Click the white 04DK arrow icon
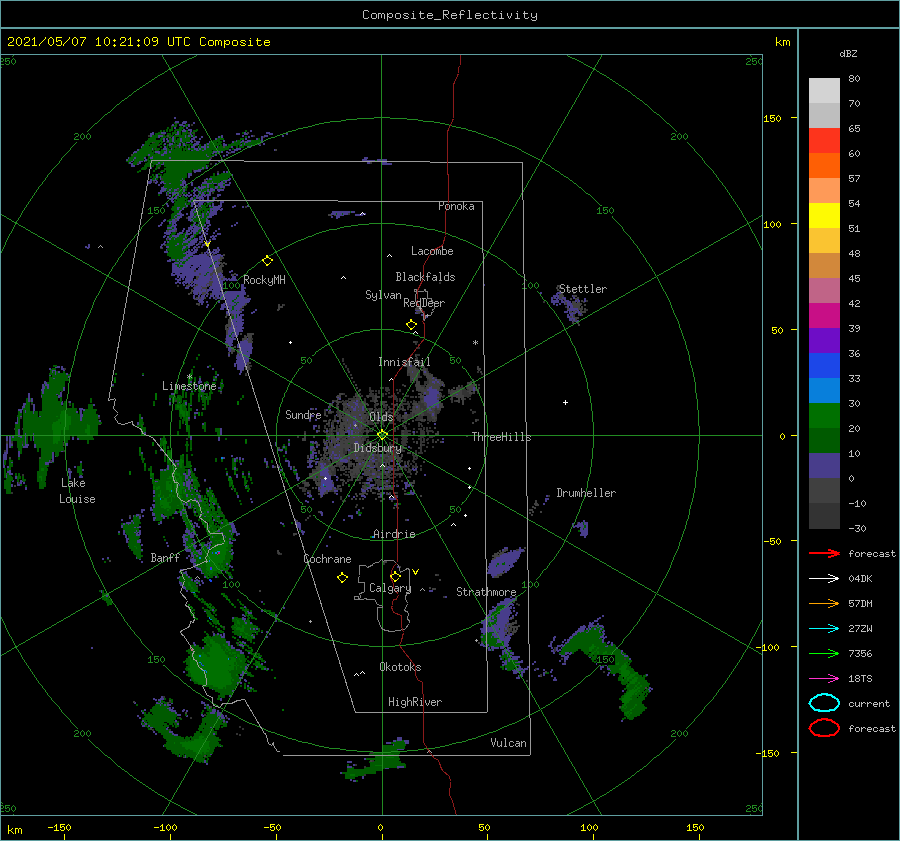900x841 pixels. pos(824,578)
